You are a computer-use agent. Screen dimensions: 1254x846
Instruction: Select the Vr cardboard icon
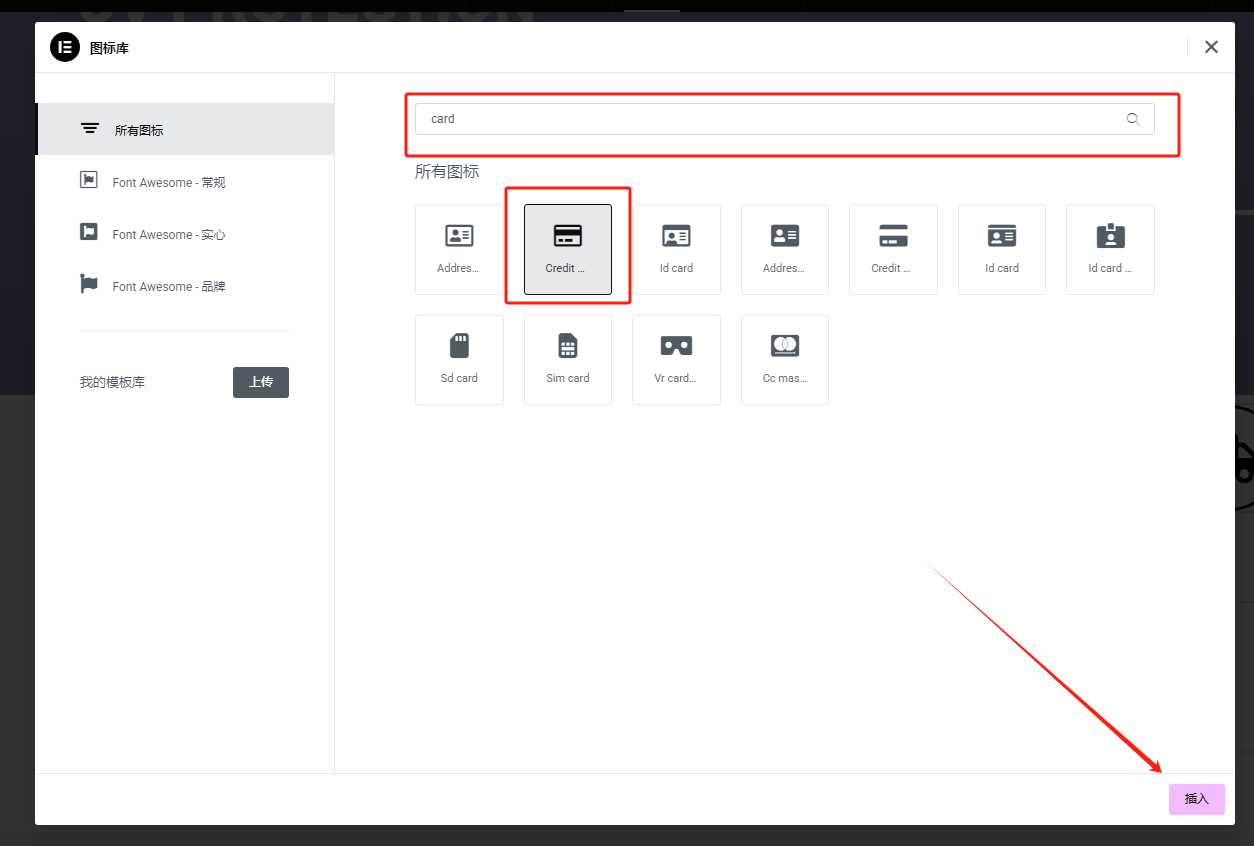click(676, 359)
